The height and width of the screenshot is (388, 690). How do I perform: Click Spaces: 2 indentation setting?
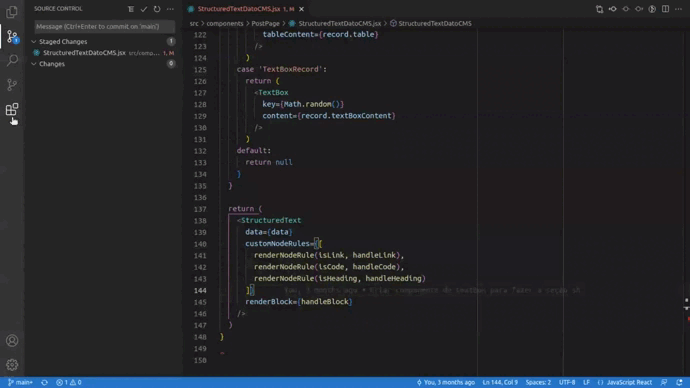pos(538,382)
